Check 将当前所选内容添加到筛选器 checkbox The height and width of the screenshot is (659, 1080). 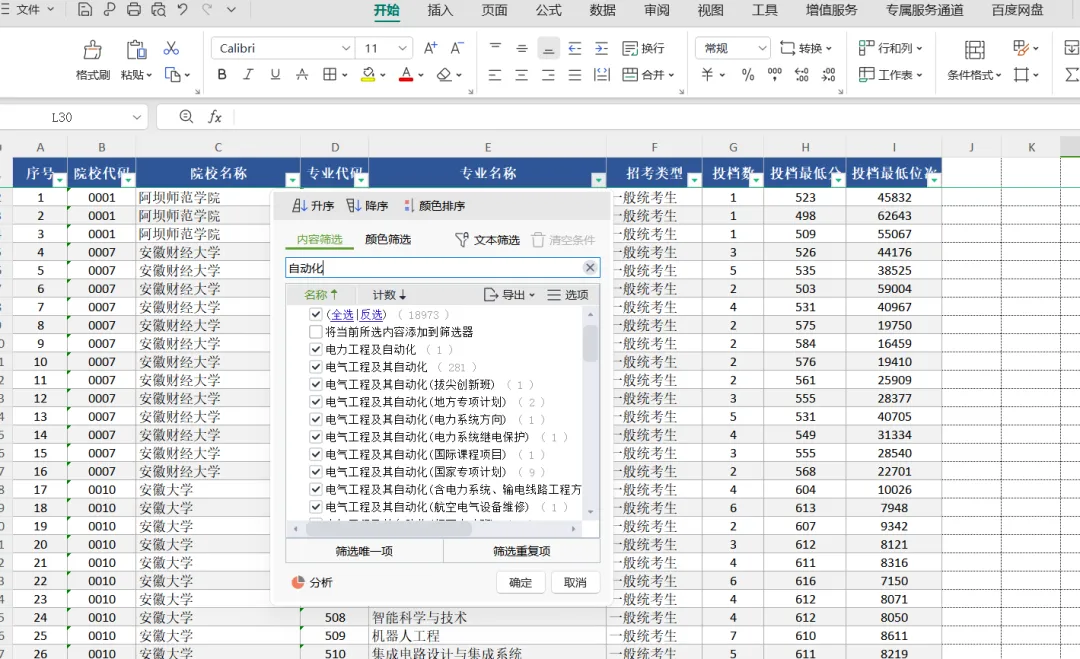click(315, 332)
